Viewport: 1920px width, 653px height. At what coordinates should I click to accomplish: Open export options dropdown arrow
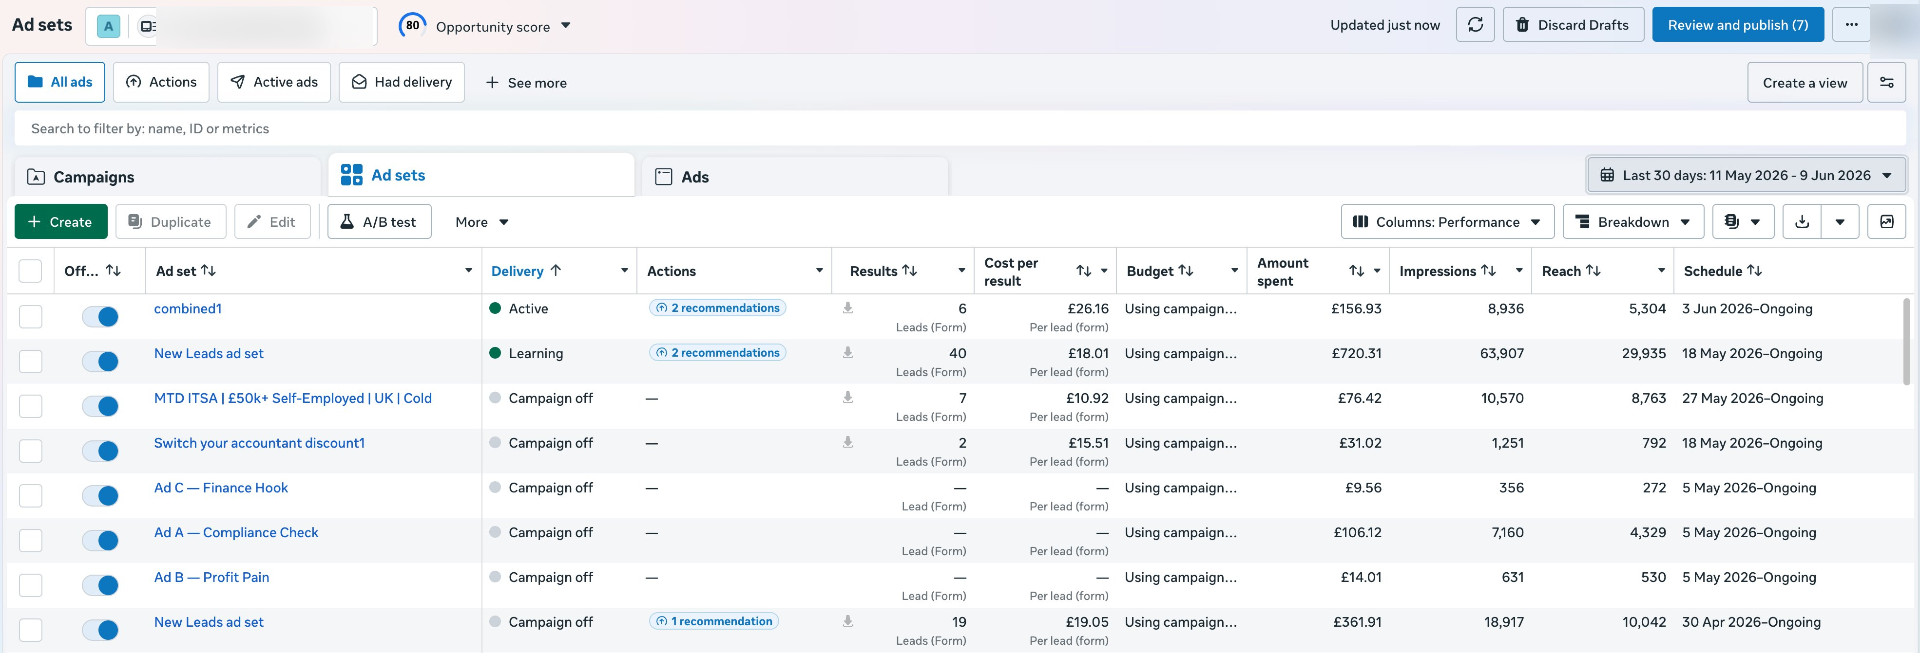(x=1840, y=222)
